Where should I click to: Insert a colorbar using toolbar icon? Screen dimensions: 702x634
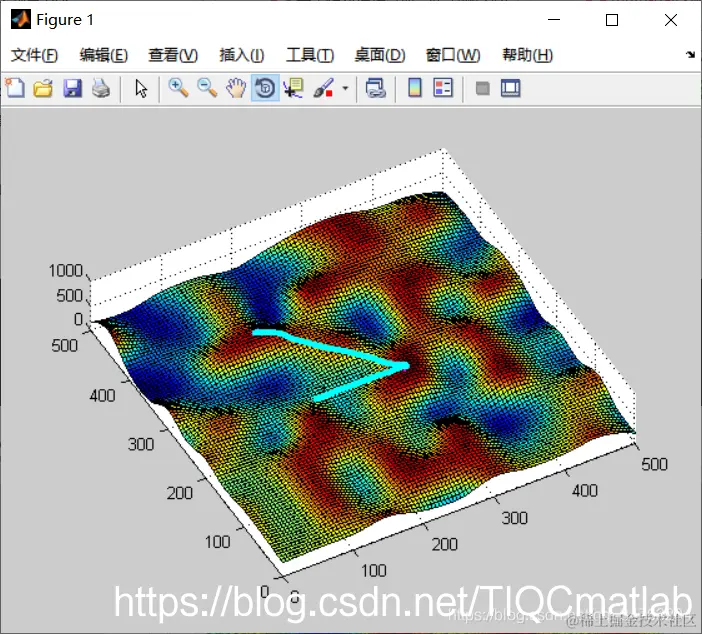(x=415, y=88)
